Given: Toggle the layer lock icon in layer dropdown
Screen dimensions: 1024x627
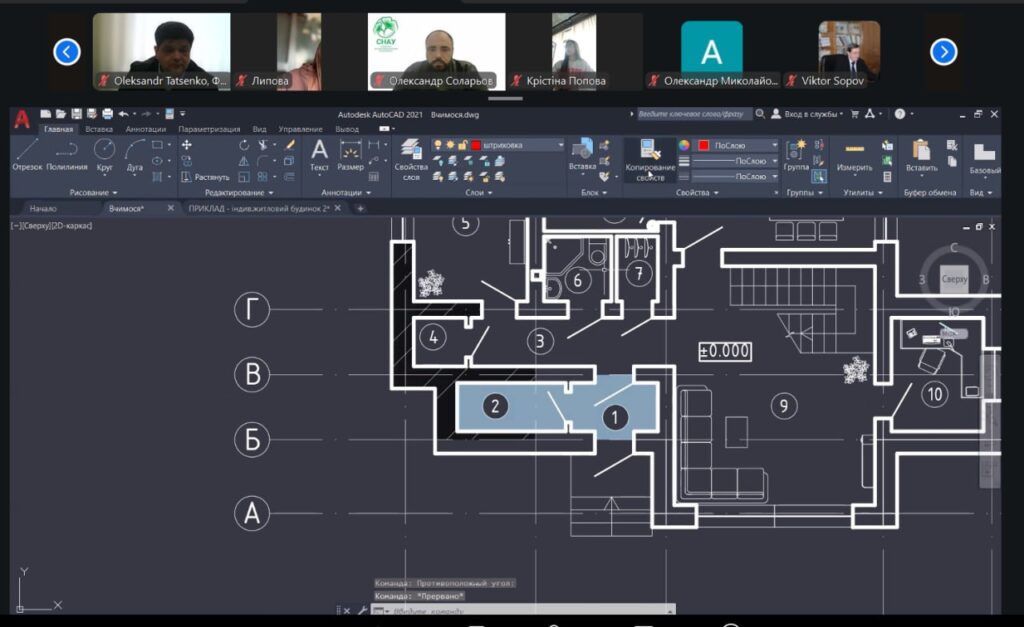Looking at the screenshot, I should pos(462,145).
